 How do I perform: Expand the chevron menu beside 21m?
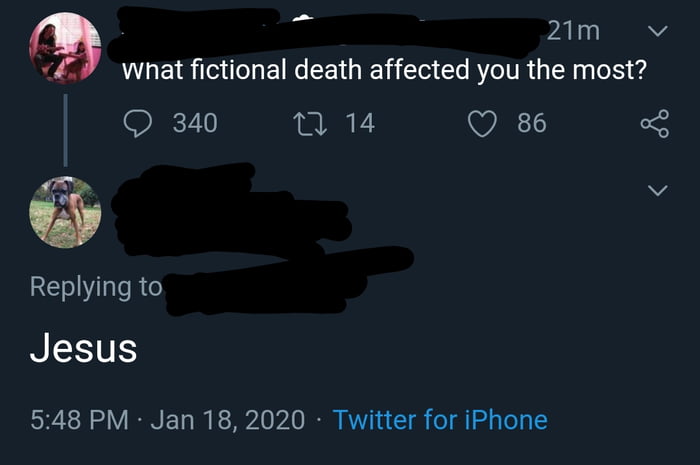[x=656, y=31]
